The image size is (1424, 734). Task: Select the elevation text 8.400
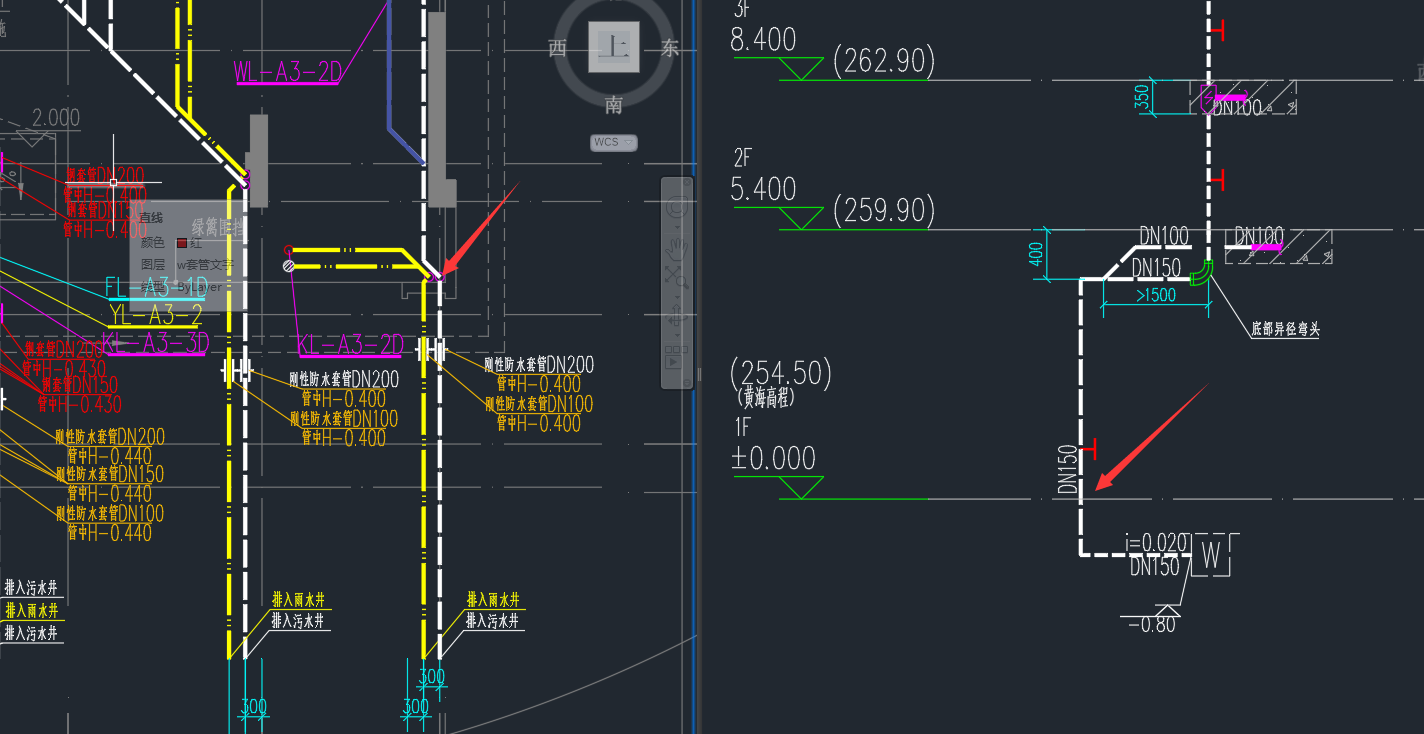click(x=764, y=40)
